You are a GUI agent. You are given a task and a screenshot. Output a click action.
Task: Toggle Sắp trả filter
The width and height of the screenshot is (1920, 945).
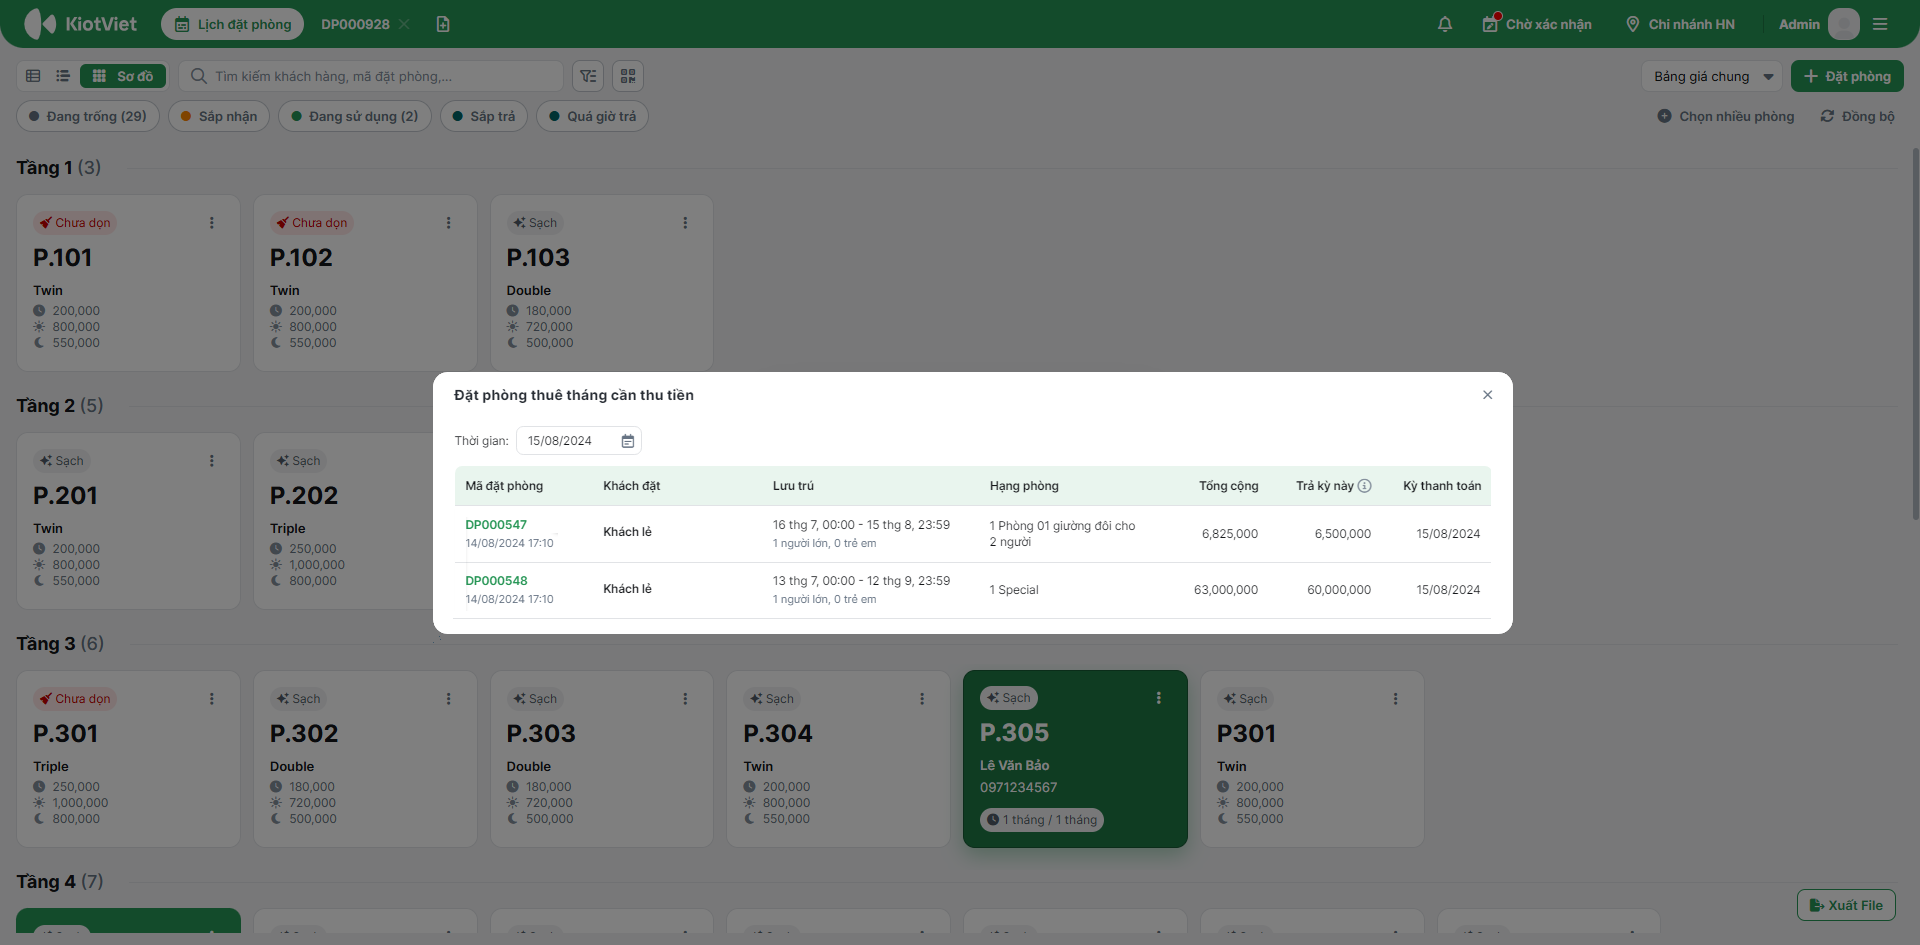484,116
